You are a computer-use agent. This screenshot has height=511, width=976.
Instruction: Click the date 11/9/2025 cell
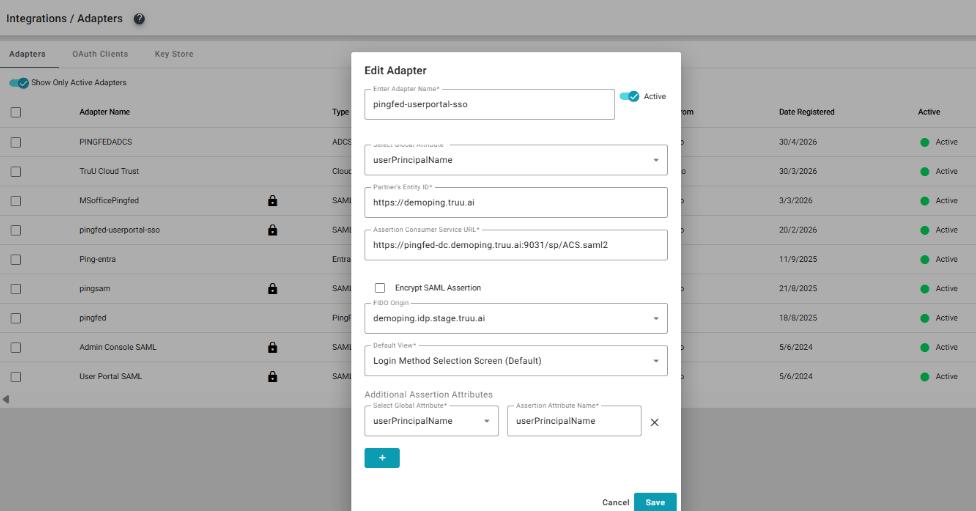[798, 259]
